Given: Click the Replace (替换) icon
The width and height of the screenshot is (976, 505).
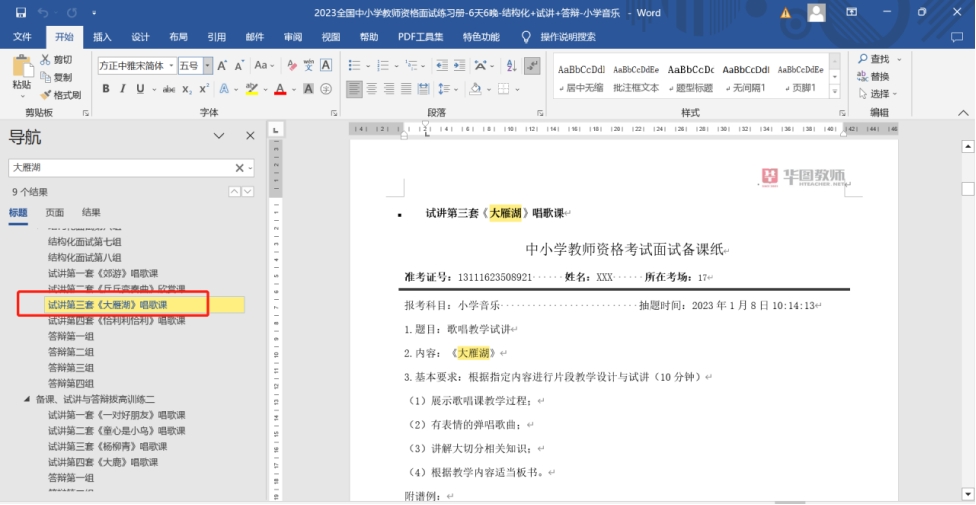Looking at the screenshot, I should (862, 77).
